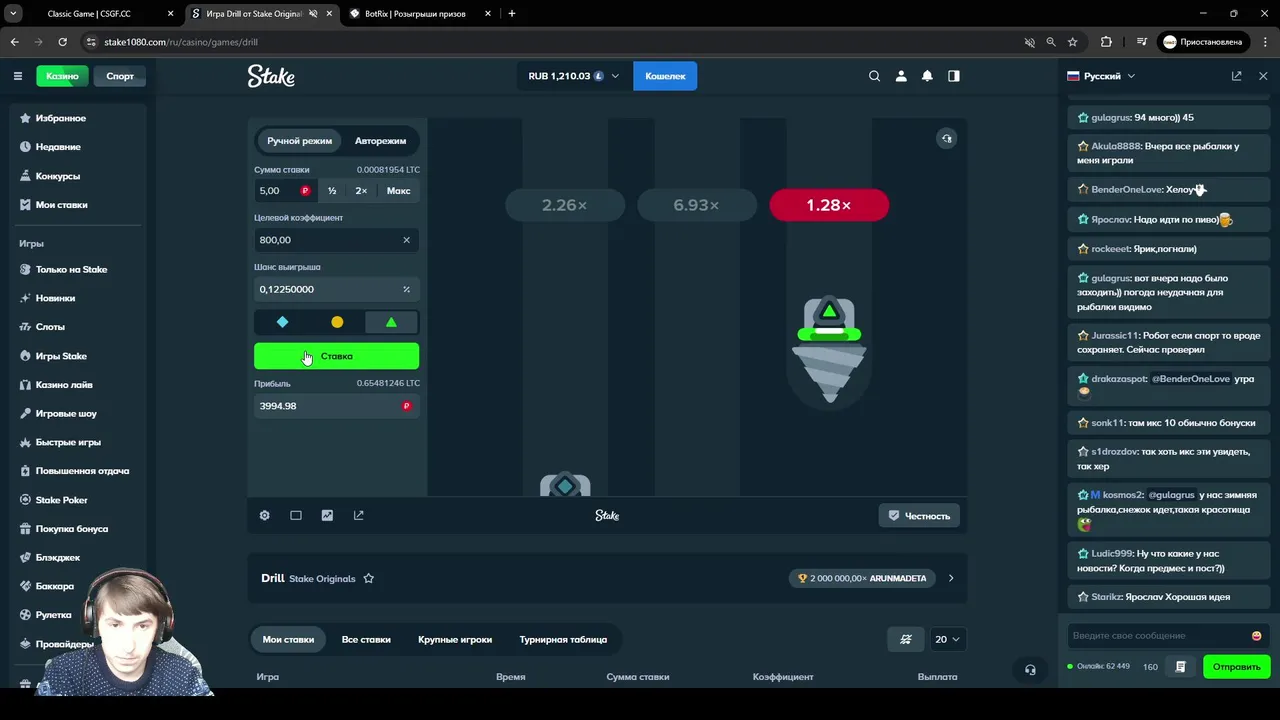Open the notifications bell
Image resolution: width=1280 pixels, height=720 pixels.
point(927,76)
